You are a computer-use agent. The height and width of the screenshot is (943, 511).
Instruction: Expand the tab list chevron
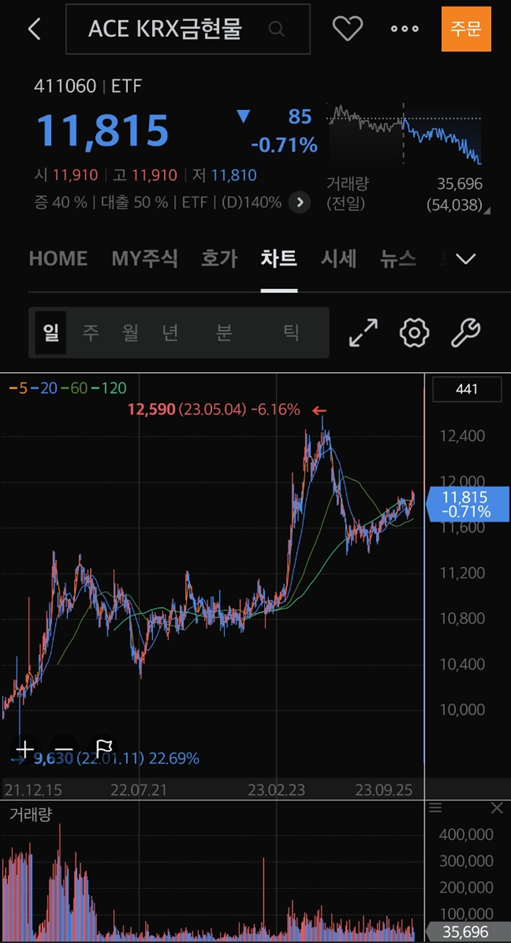pos(466,259)
